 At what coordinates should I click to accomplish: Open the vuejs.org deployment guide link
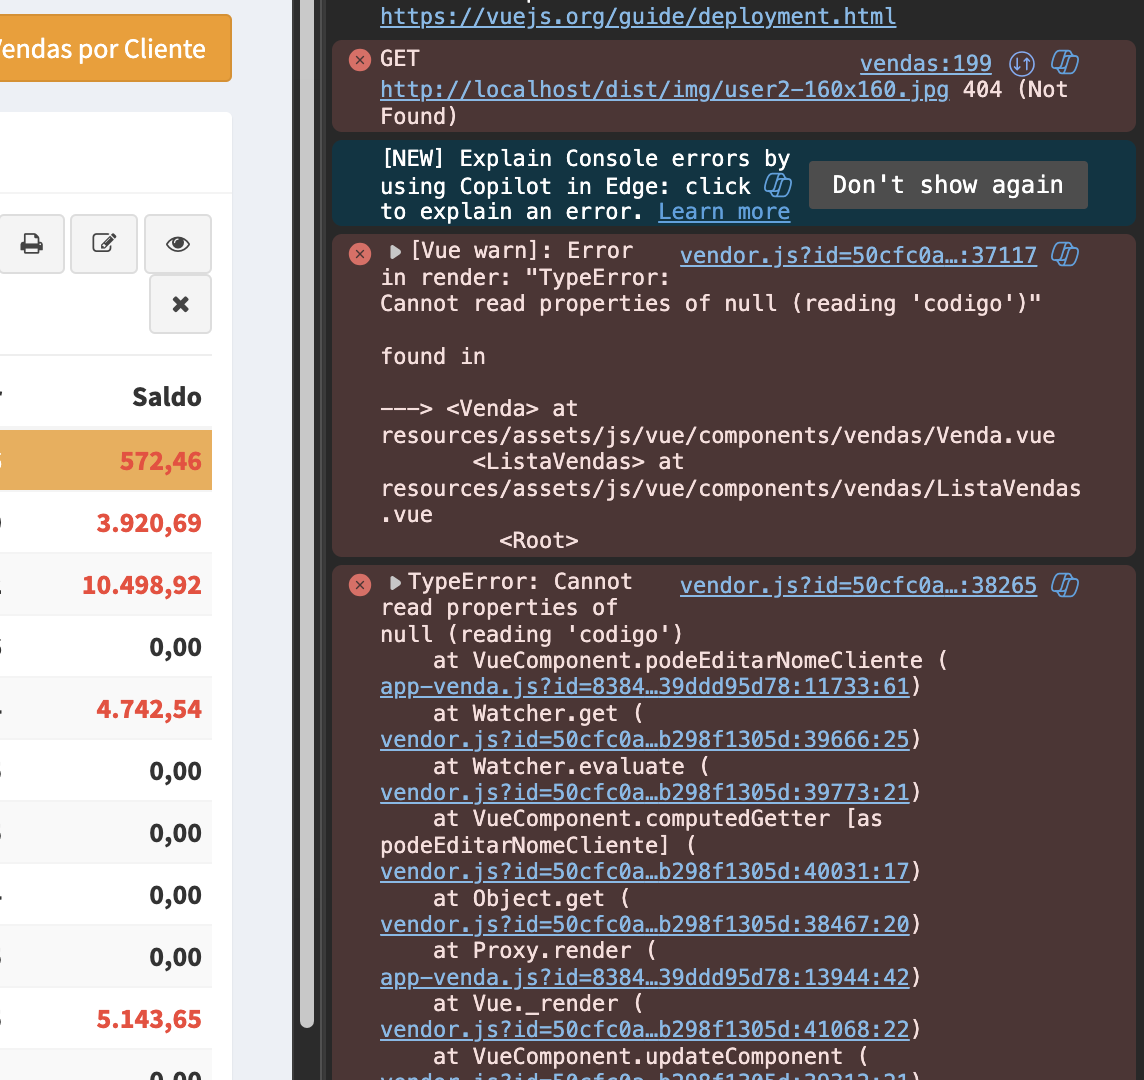[x=638, y=16]
